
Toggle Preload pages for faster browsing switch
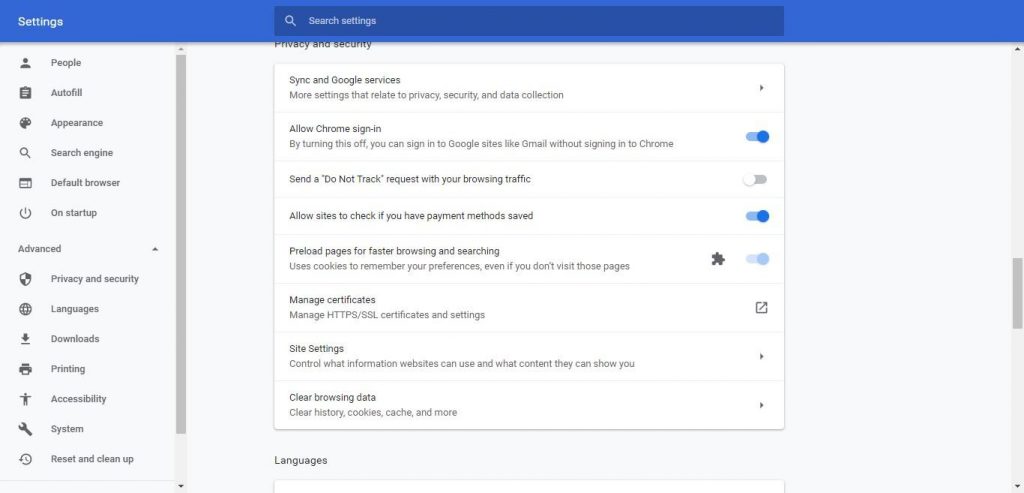pos(757,259)
